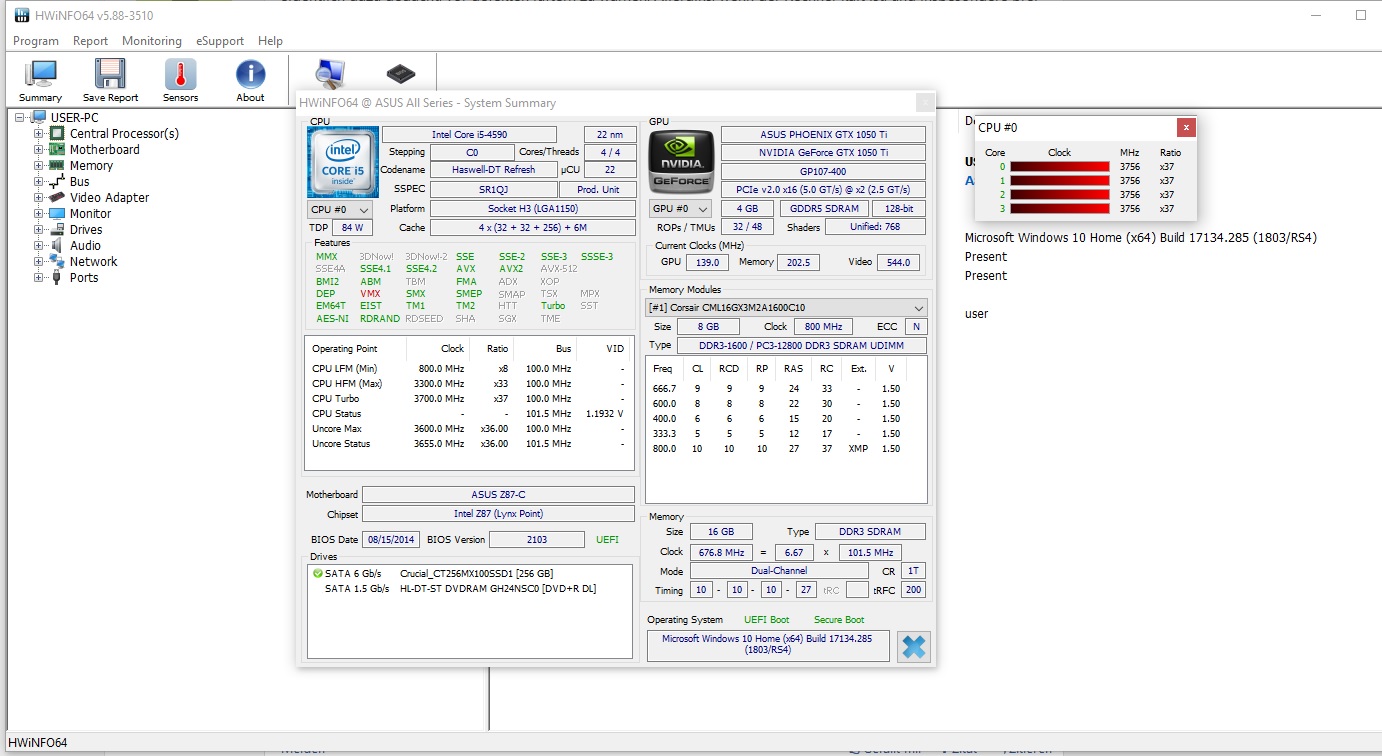Click the Intel Core i5 logo
This screenshot has height=756, width=1382.
pyautogui.click(x=343, y=160)
